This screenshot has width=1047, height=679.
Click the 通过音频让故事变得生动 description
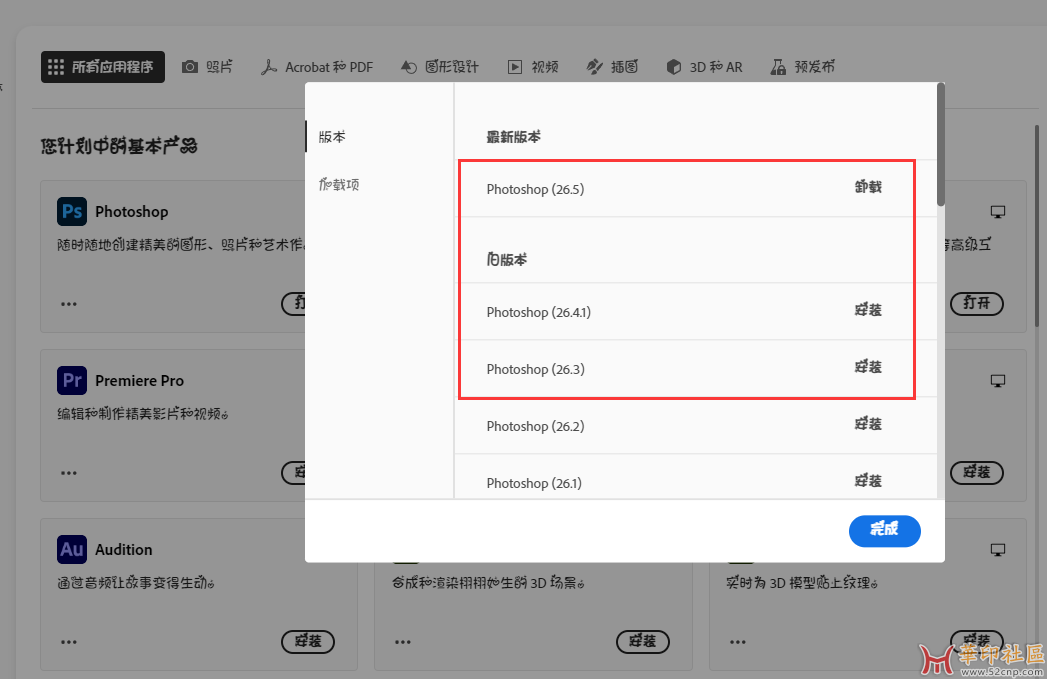(136, 583)
